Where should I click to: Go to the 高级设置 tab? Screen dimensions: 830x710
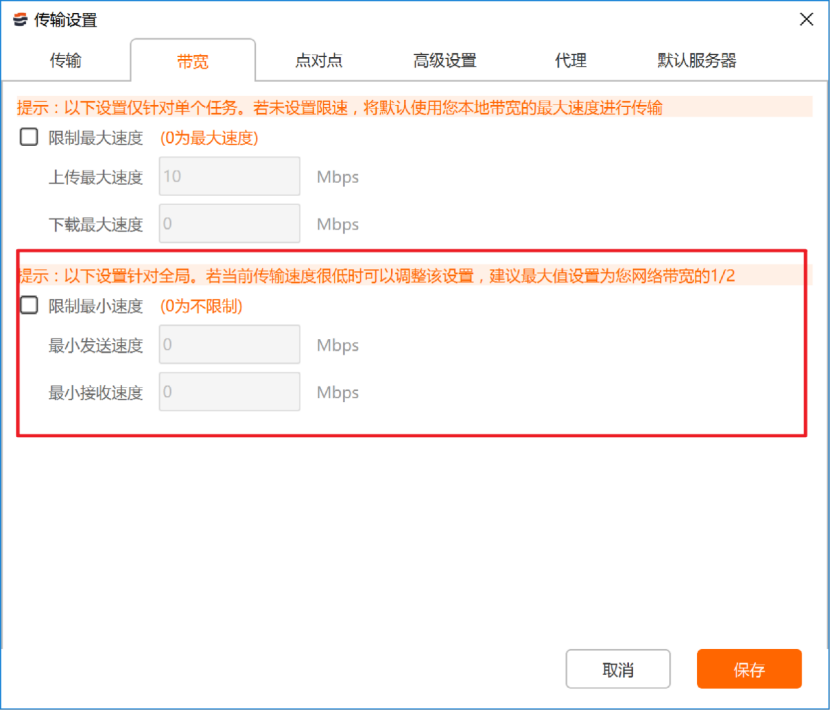[445, 61]
